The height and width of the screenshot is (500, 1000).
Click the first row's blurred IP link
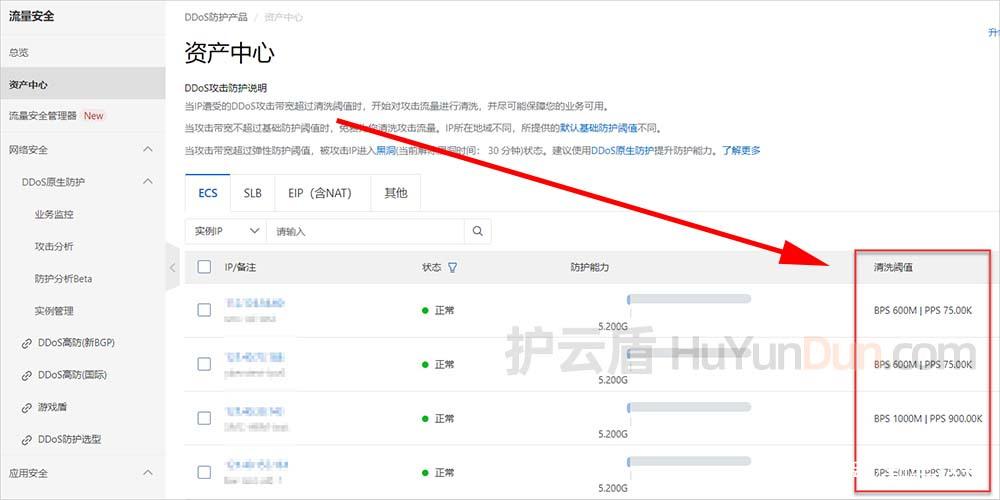click(254, 303)
